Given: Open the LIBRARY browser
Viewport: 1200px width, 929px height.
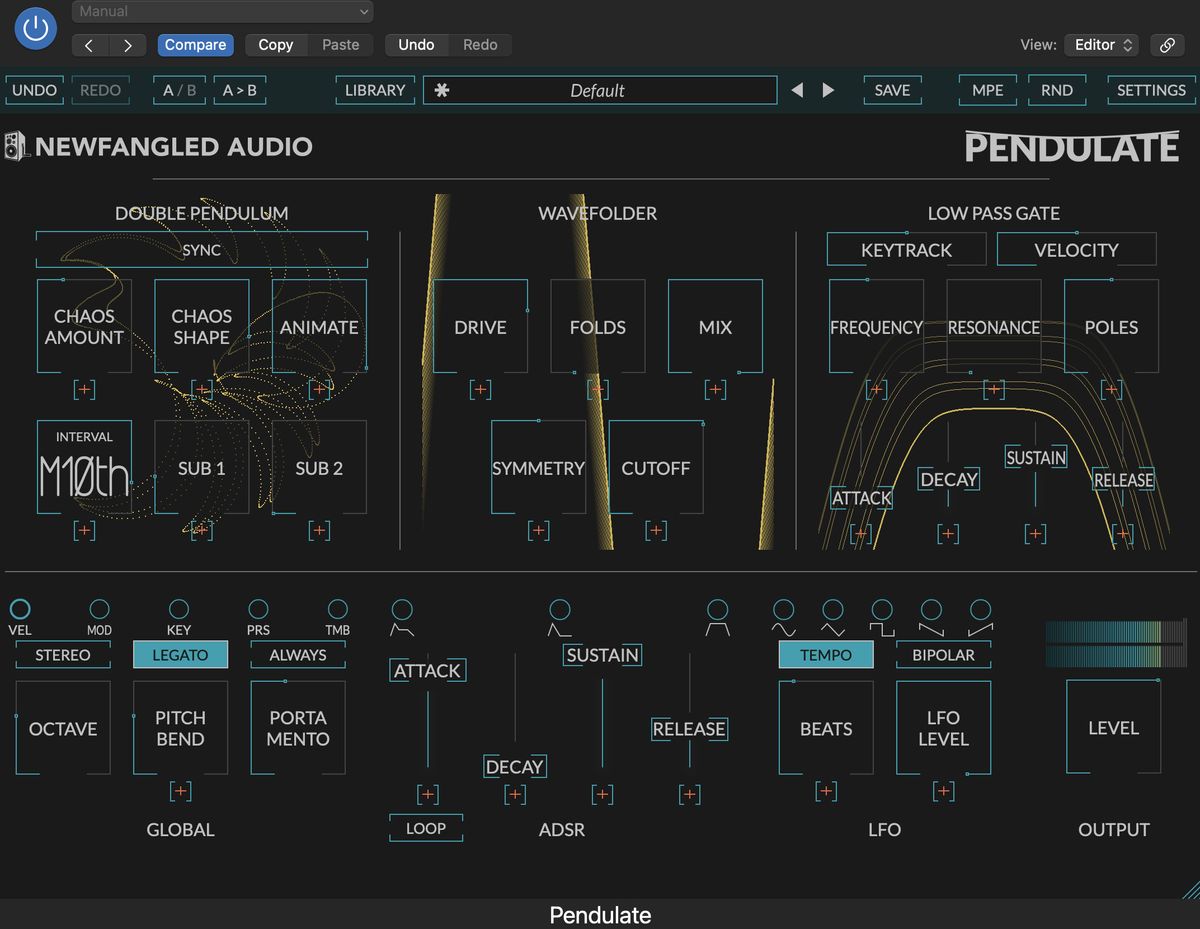Looking at the screenshot, I should point(375,90).
